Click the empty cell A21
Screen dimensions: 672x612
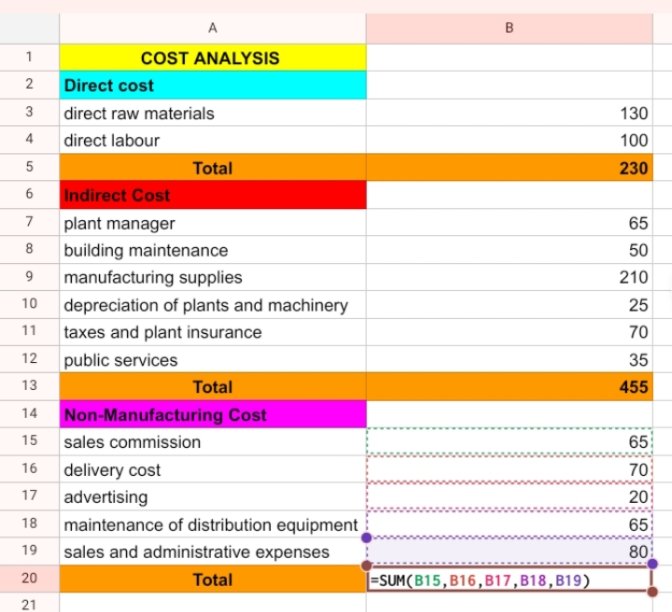[x=213, y=603]
